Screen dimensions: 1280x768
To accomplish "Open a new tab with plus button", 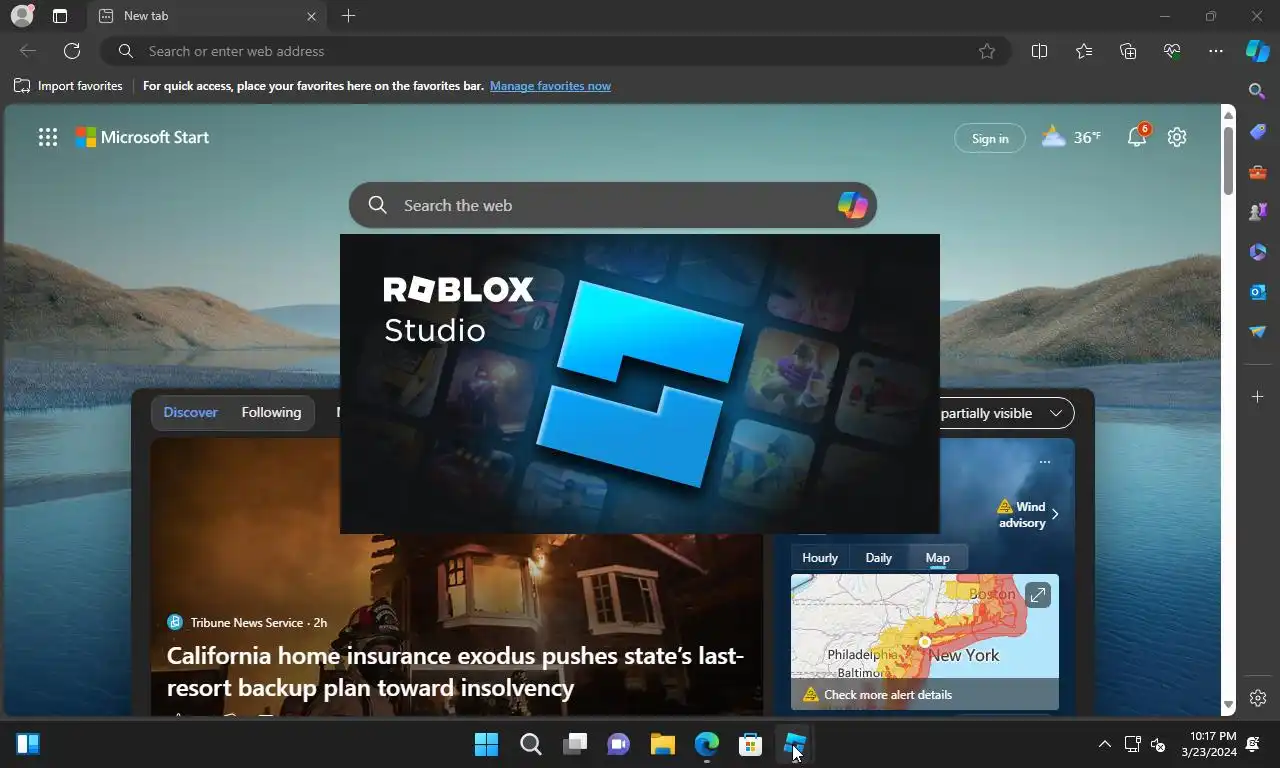I will pos(348,16).
